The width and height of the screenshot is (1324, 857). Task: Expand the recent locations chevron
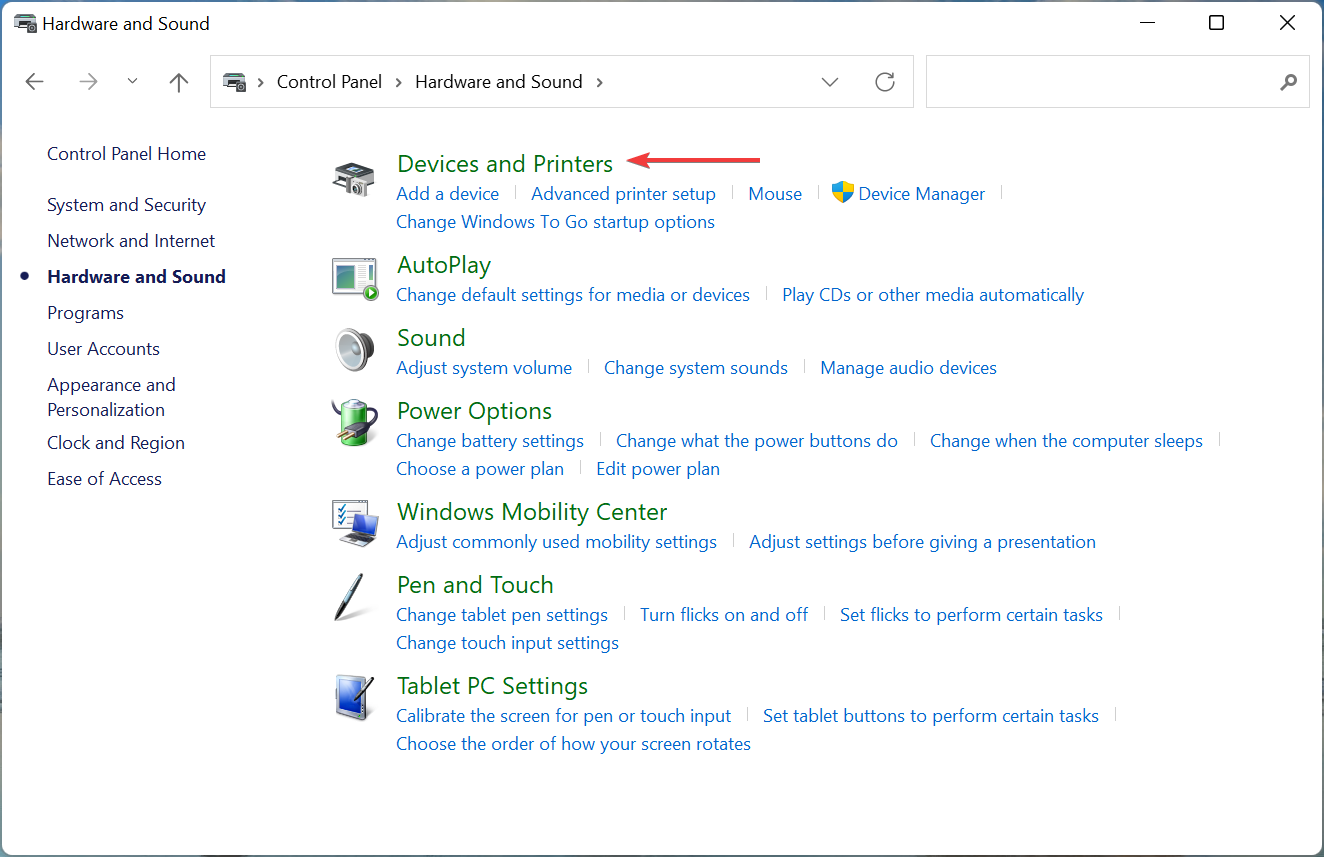(133, 82)
